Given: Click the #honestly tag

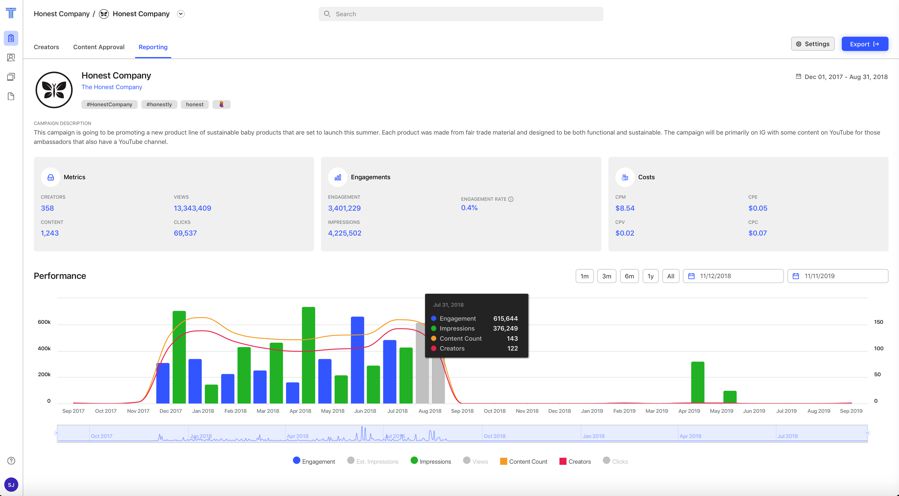Looking at the screenshot, I should [x=159, y=104].
